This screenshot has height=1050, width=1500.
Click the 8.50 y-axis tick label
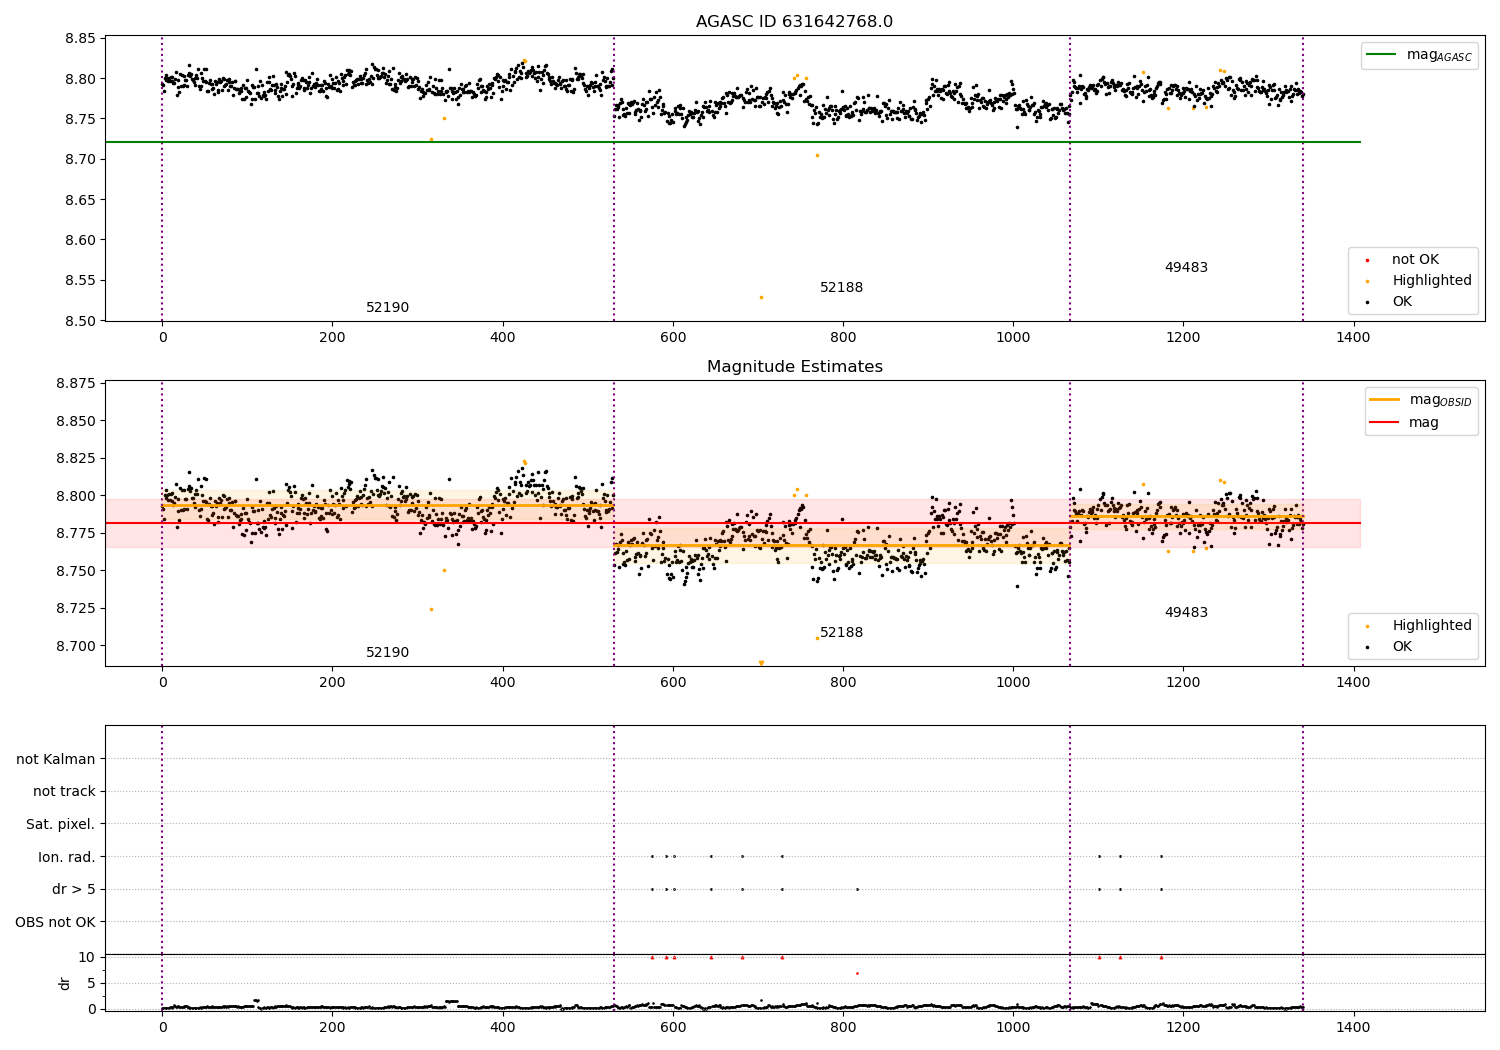point(80,321)
